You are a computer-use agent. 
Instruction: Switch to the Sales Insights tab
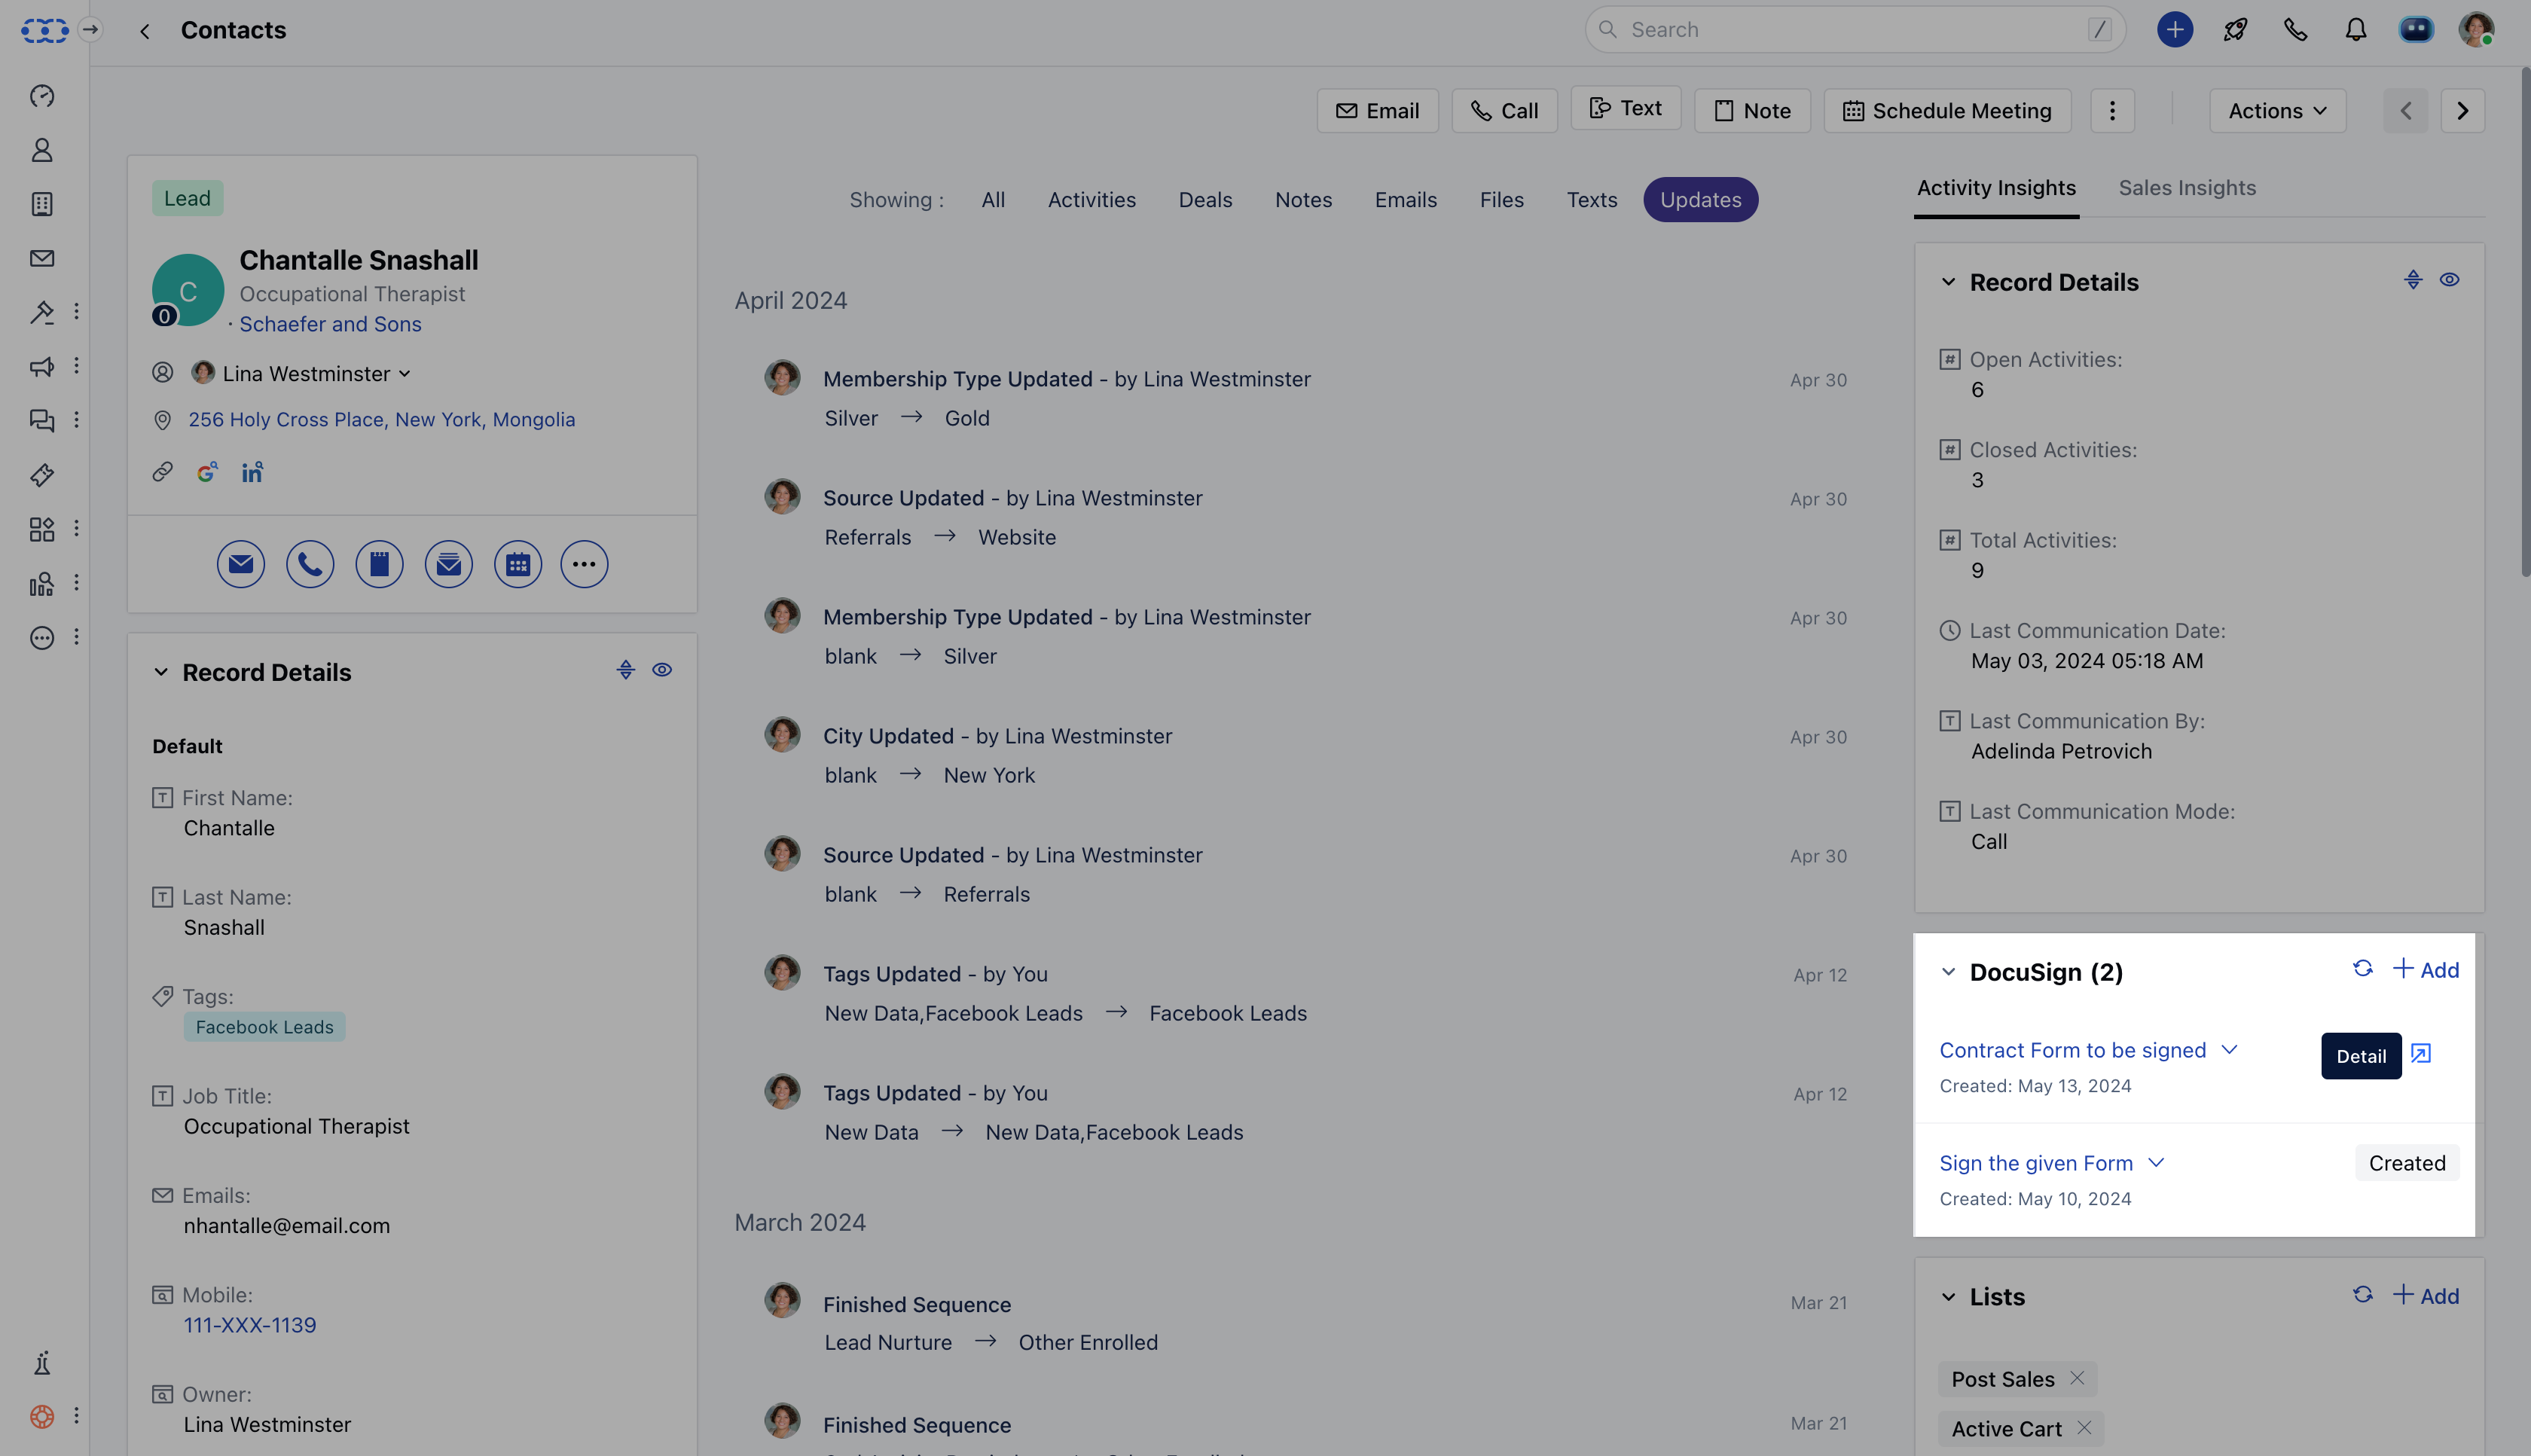(2187, 187)
